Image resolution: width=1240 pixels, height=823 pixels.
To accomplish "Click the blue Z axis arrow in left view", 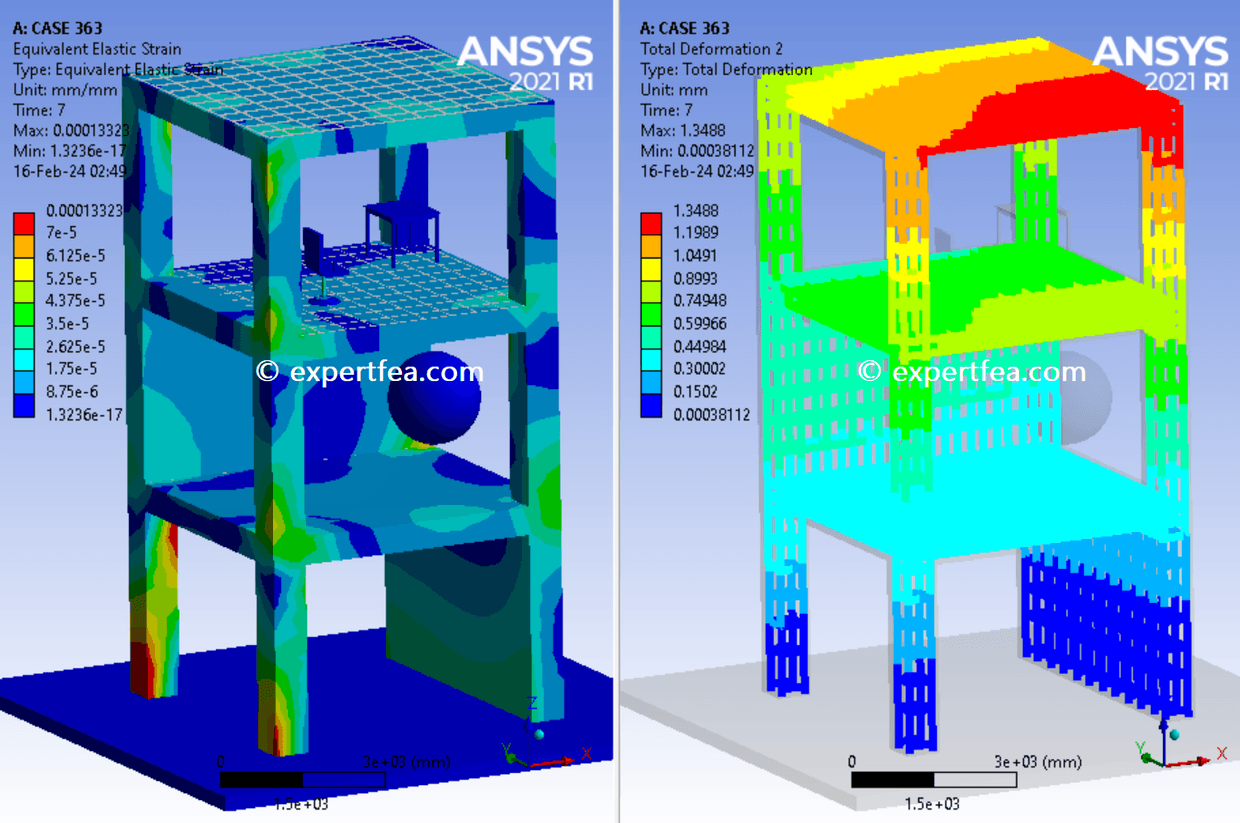I will tap(528, 725).
